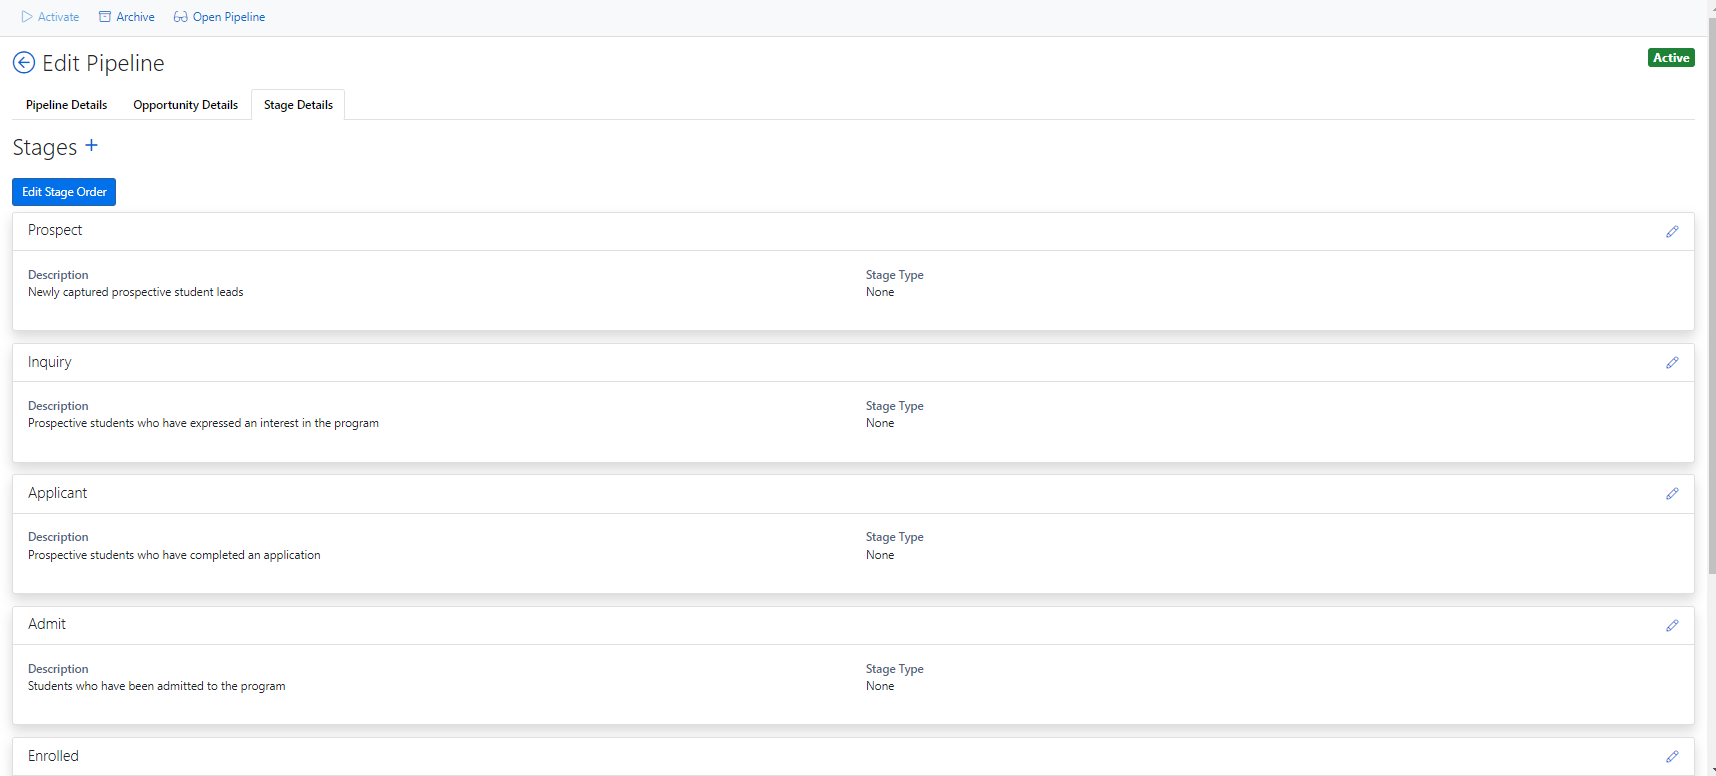Edit the Prospect stage using its pencil icon

(1672, 231)
